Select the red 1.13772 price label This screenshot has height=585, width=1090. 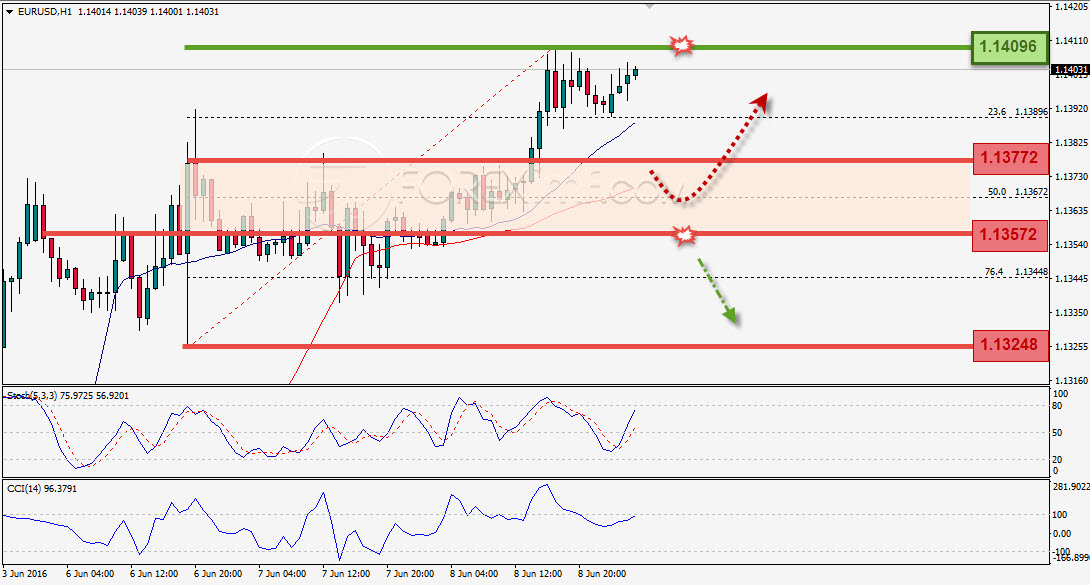tap(1010, 158)
